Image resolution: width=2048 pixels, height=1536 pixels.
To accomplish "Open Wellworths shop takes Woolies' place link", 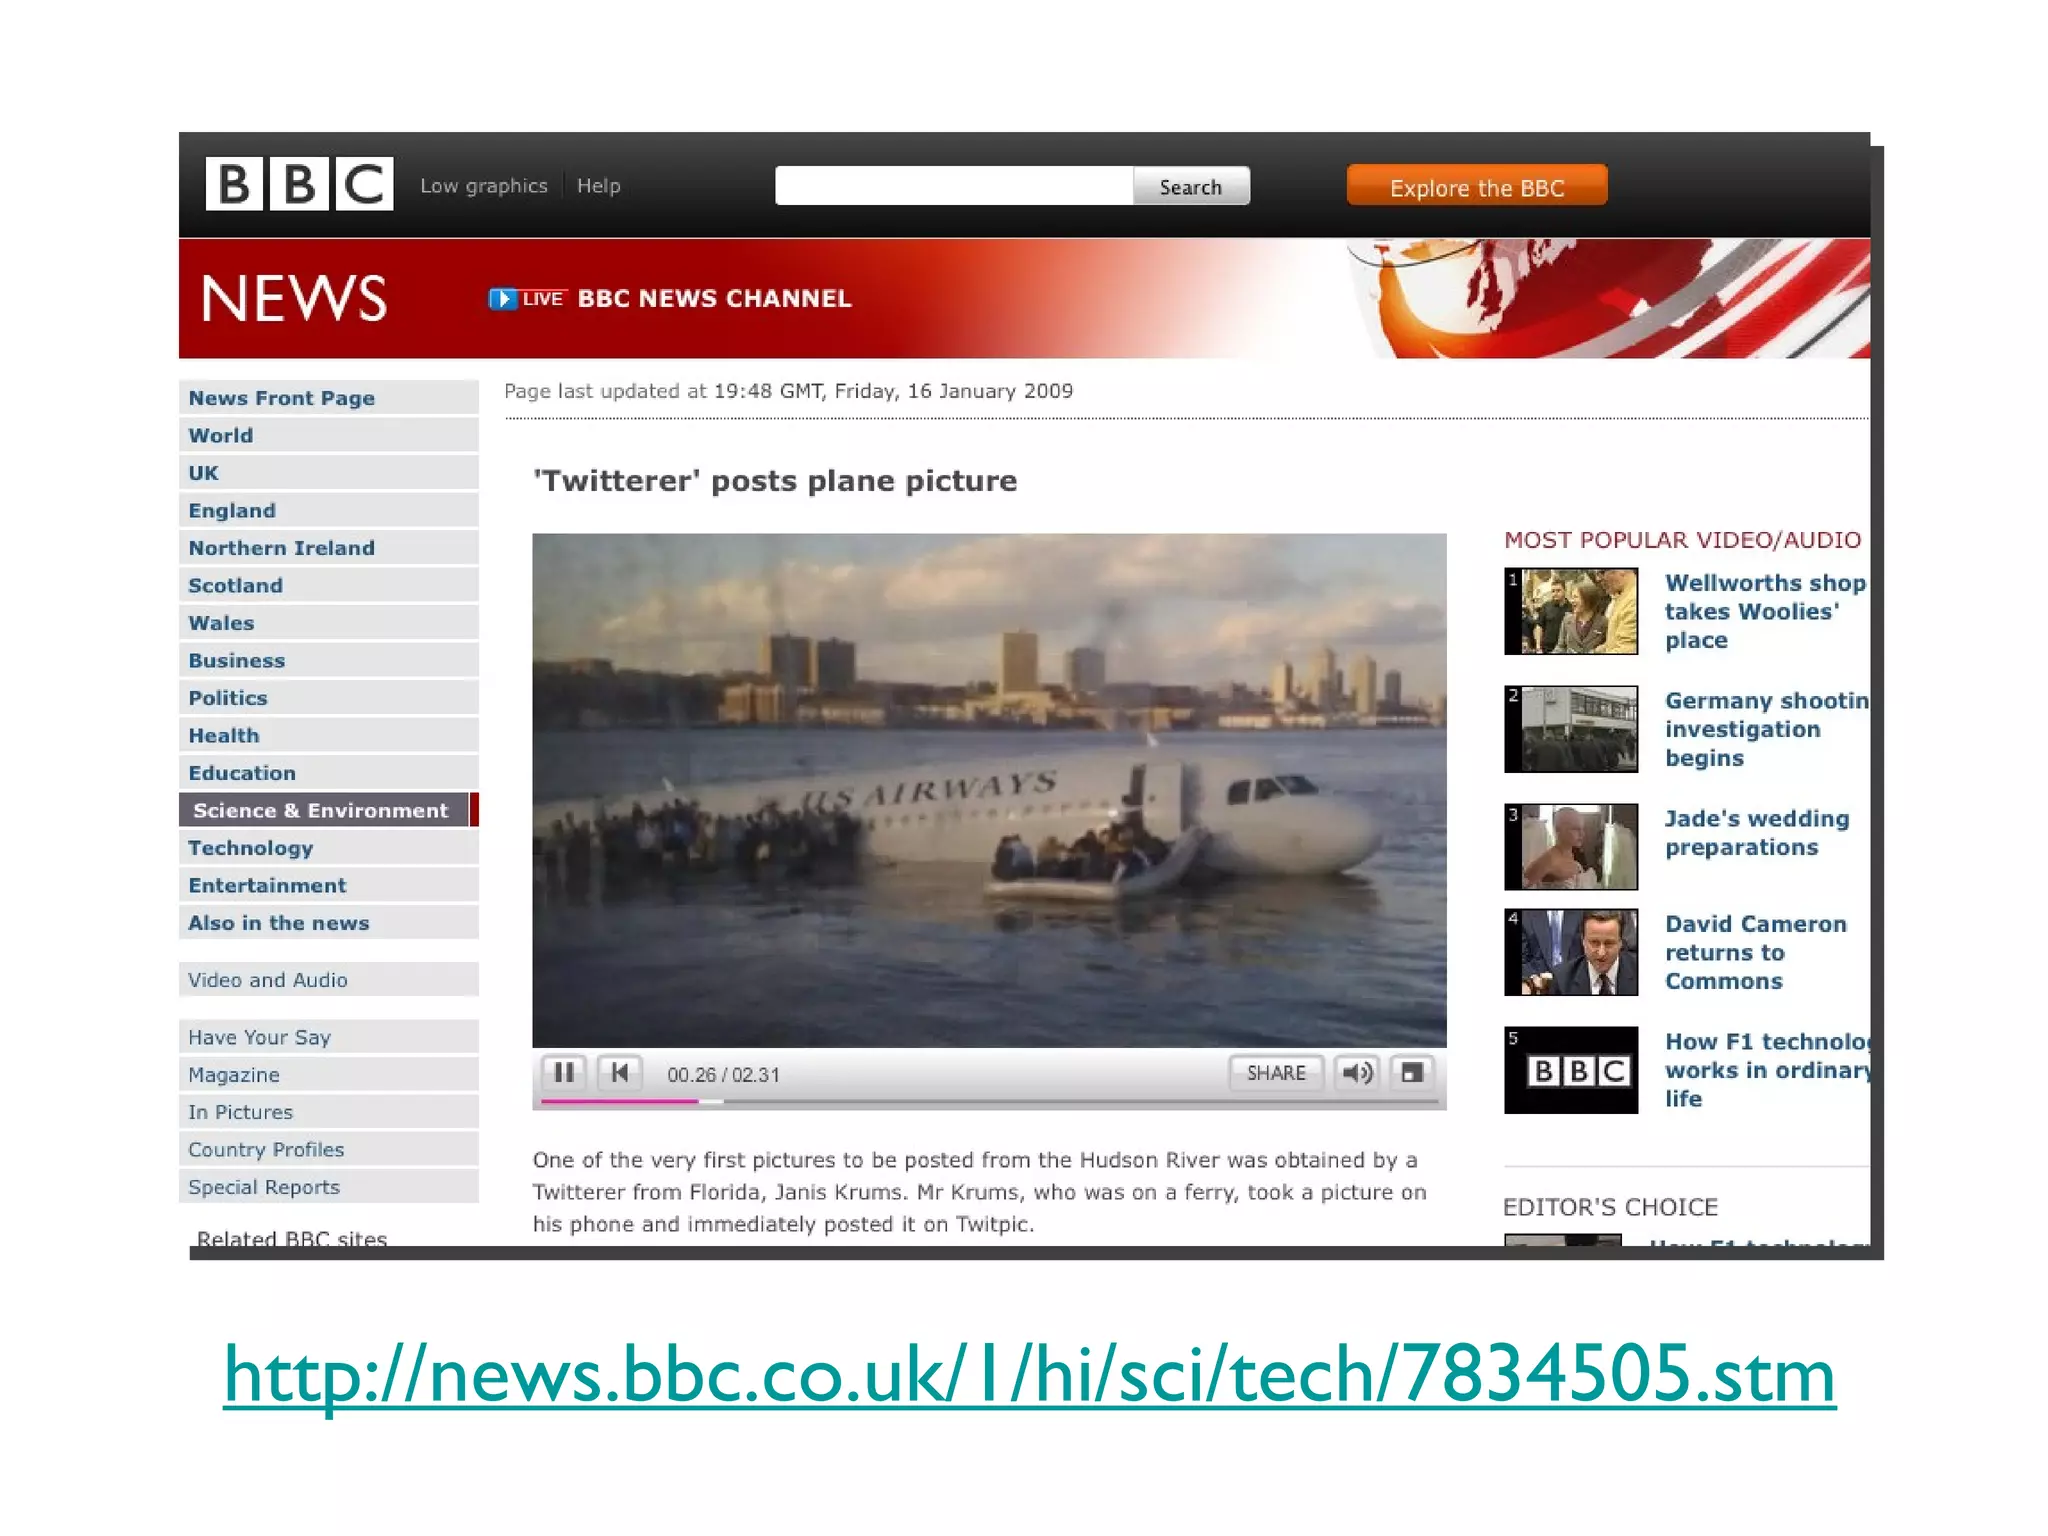I will coord(1765,611).
